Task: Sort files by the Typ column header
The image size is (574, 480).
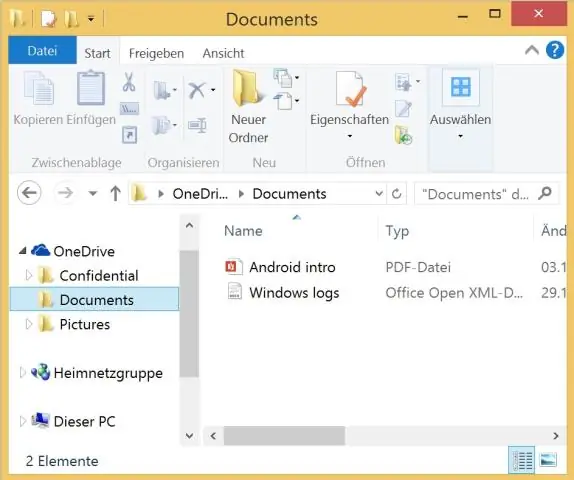Action: pyautogui.click(x=397, y=231)
